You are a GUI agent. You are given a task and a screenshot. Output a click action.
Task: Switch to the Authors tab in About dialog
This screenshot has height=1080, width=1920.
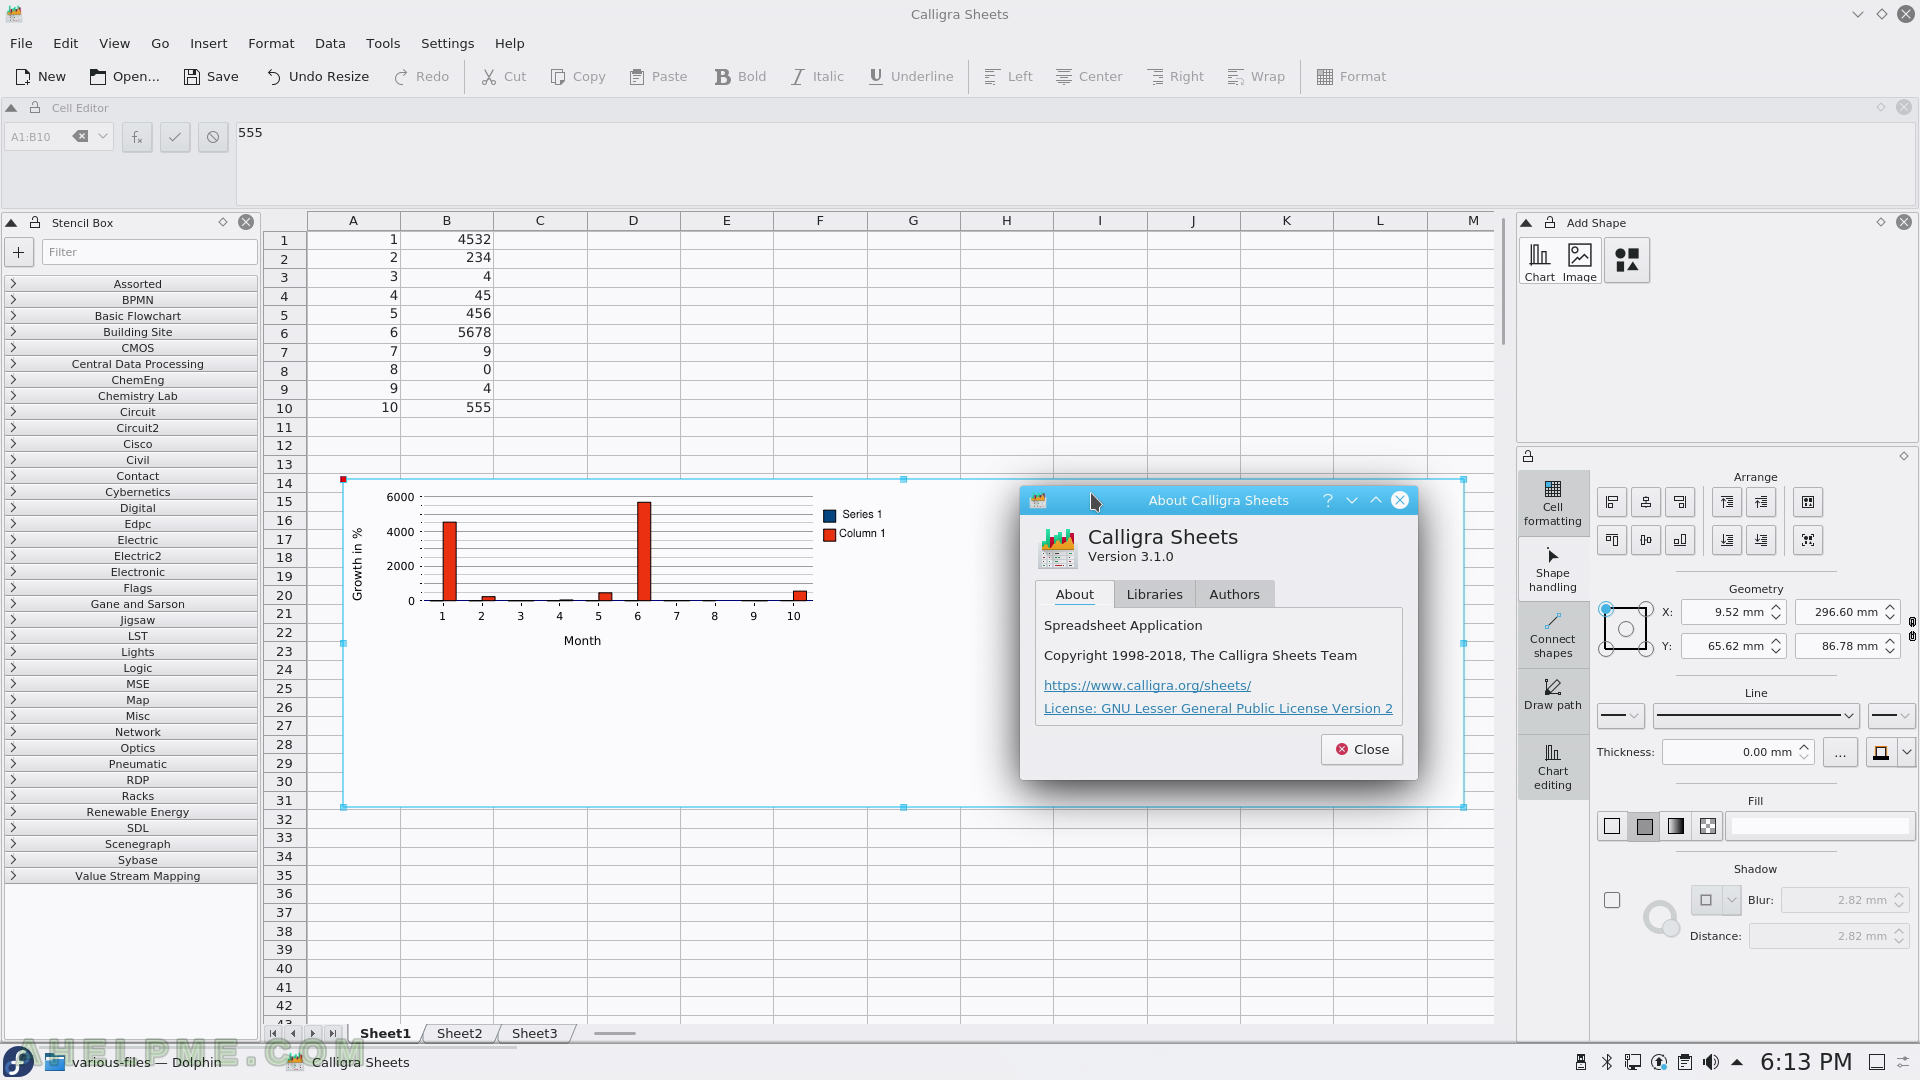(1234, 594)
